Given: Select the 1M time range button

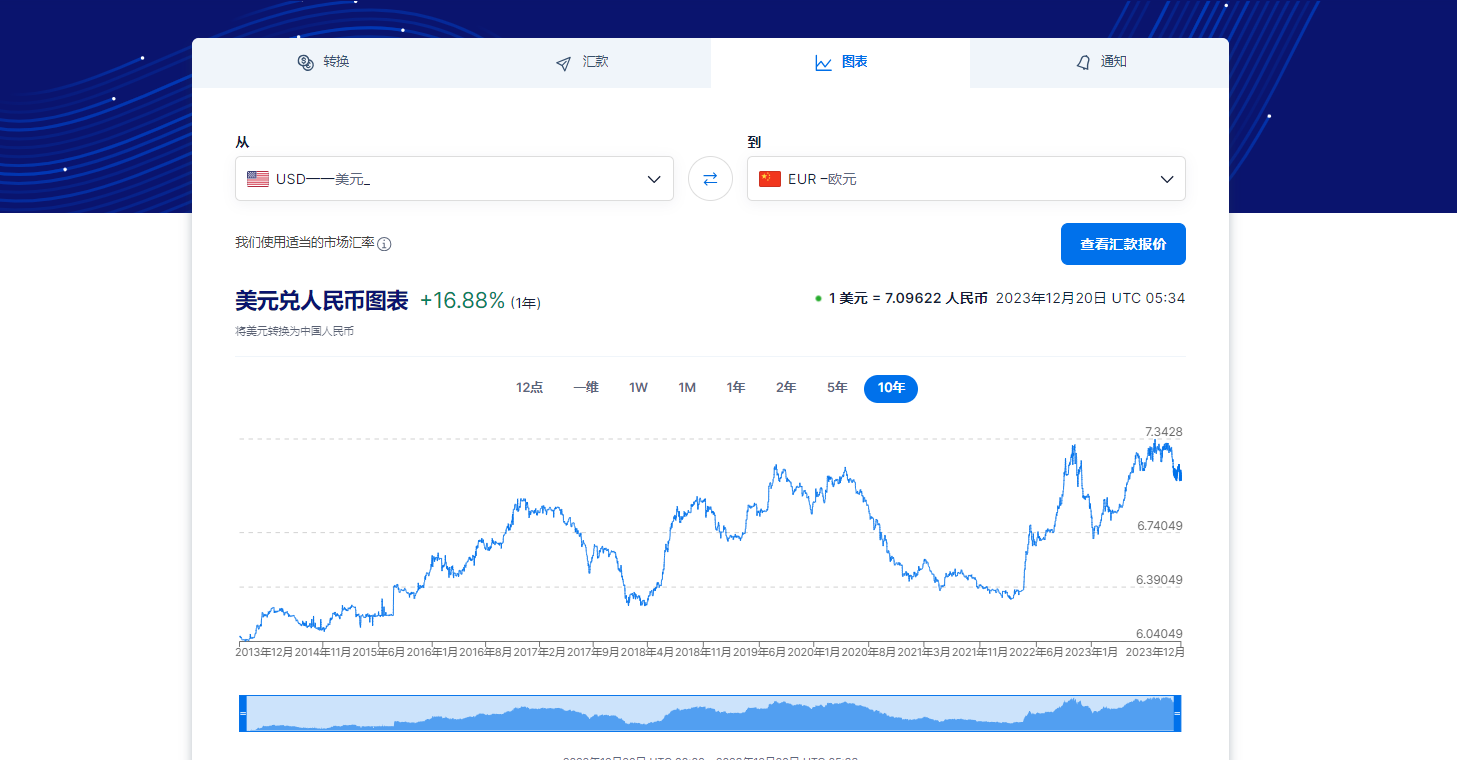Looking at the screenshot, I should pos(687,388).
